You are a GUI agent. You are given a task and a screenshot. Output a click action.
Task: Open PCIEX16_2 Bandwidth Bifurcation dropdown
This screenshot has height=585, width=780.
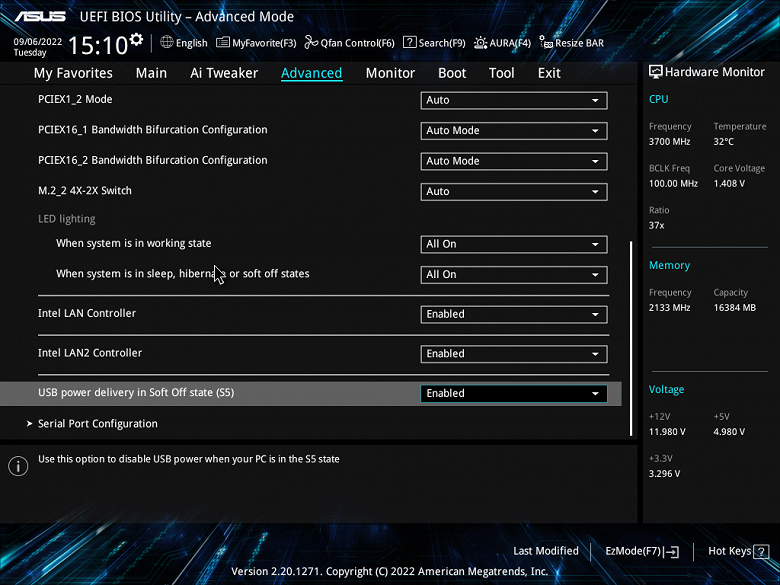coord(514,161)
